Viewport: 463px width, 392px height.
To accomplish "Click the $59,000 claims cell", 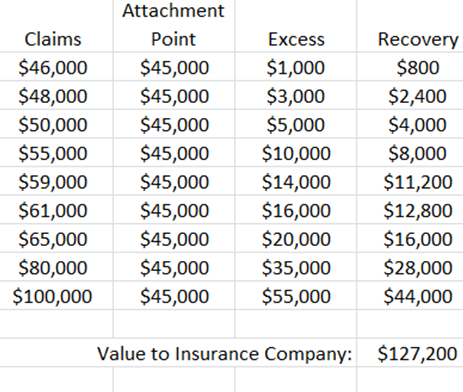I will 53,182.
